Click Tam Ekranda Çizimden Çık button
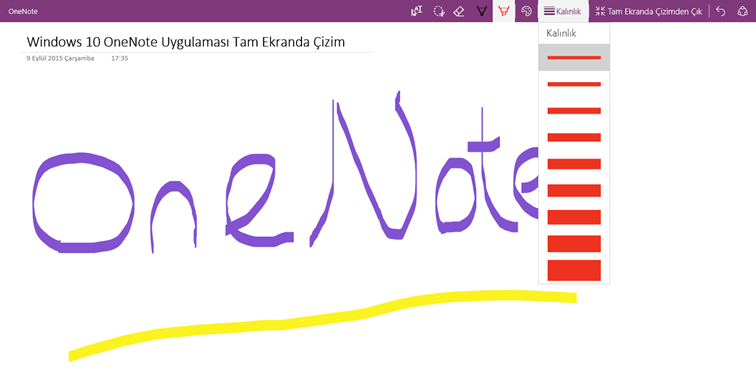The width and height of the screenshot is (756, 389). click(x=649, y=11)
